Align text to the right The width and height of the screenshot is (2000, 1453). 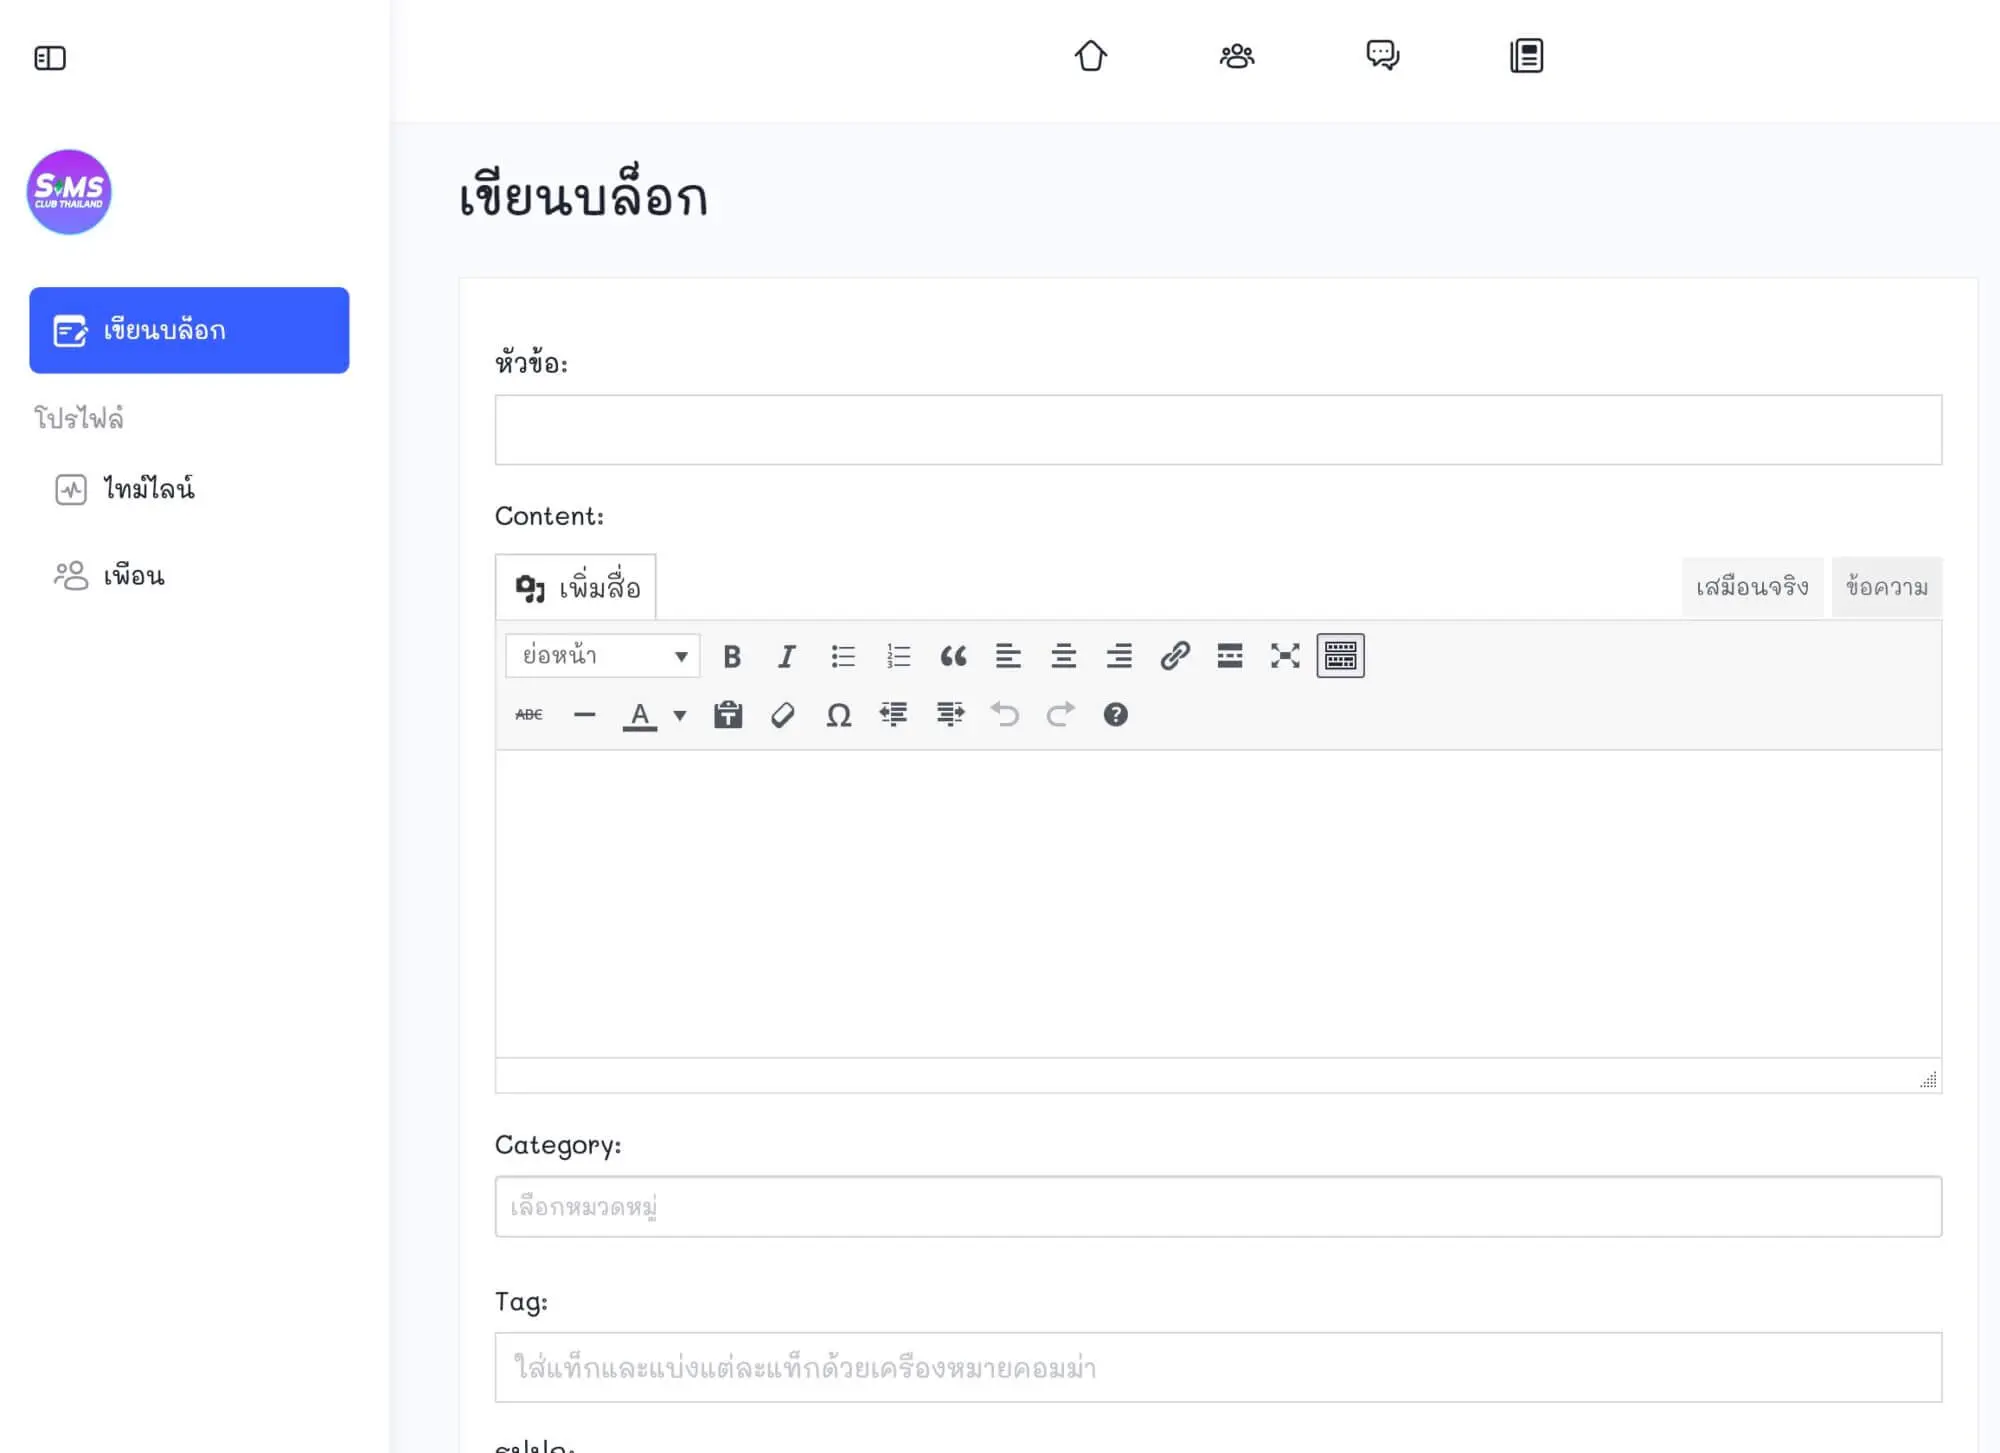(1119, 656)
